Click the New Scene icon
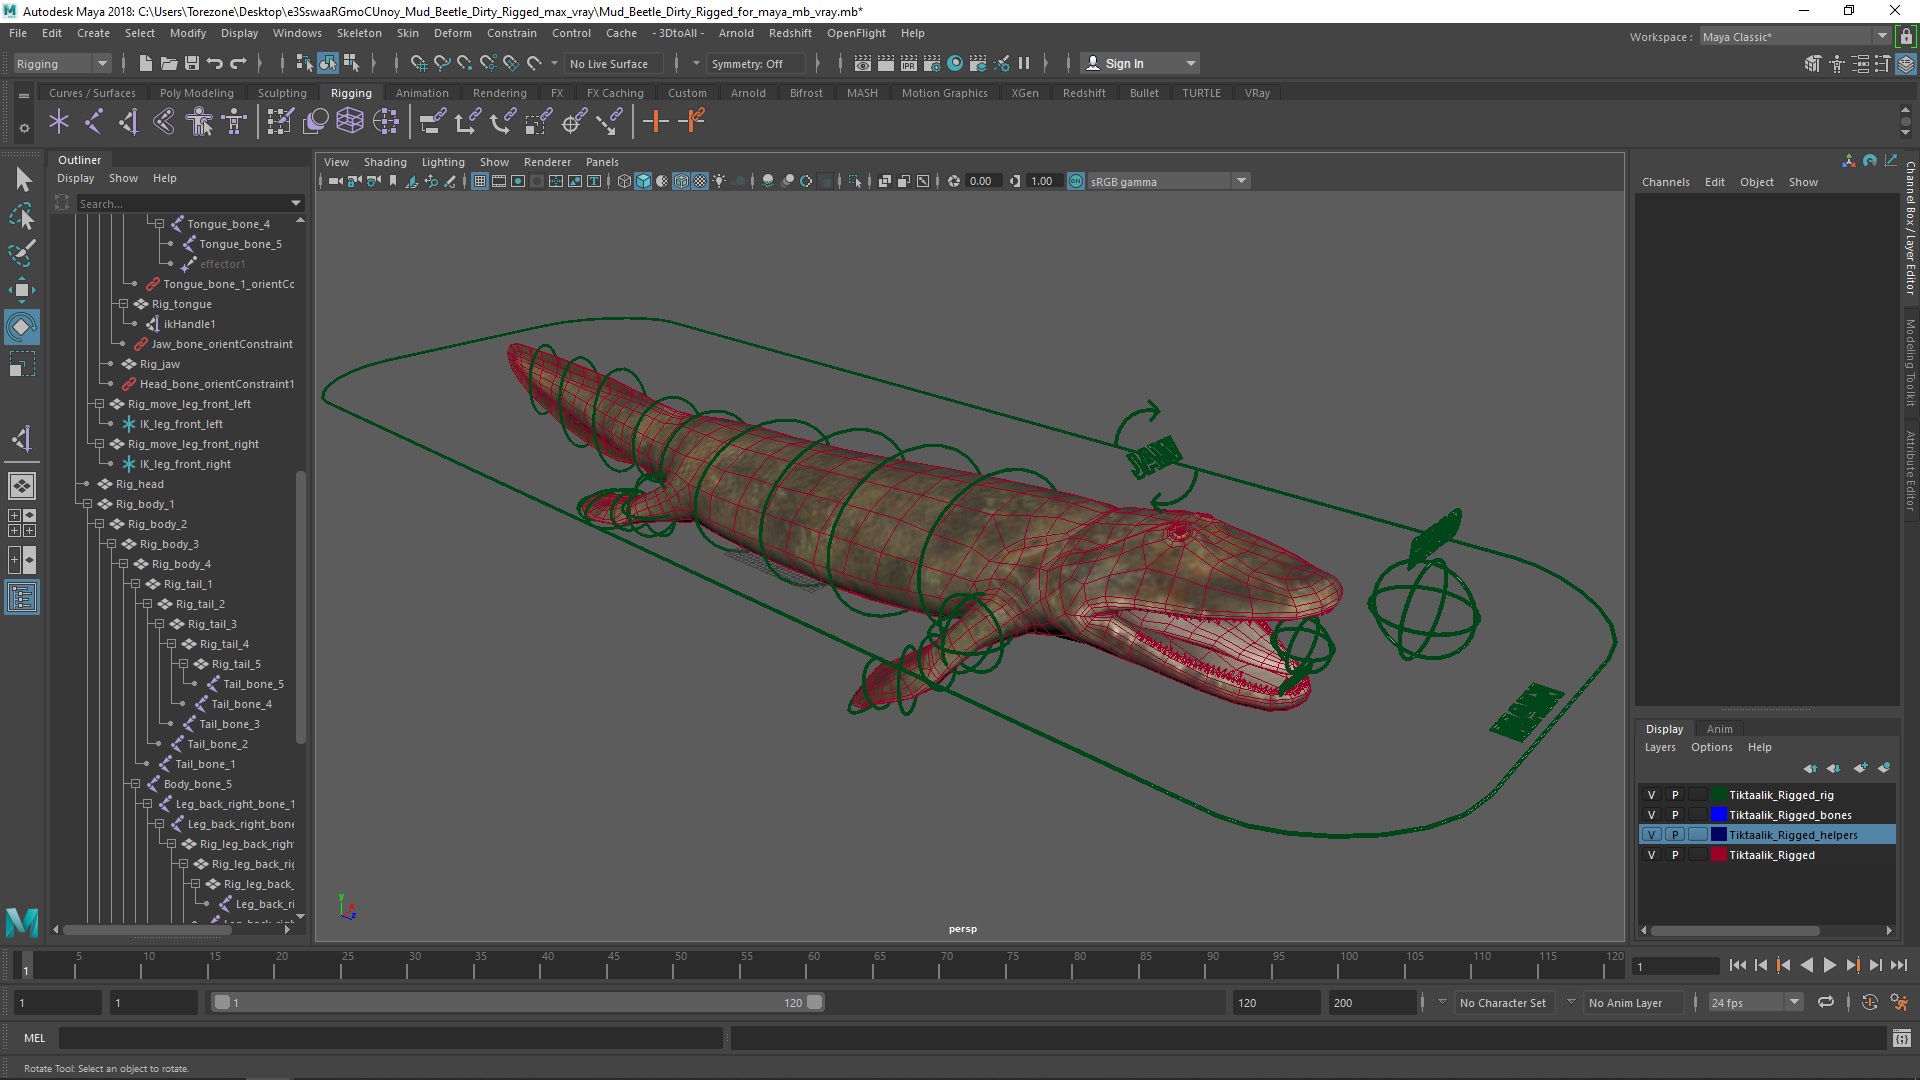The height and width of the screenshot is (1080, 1920). [145, 63]
